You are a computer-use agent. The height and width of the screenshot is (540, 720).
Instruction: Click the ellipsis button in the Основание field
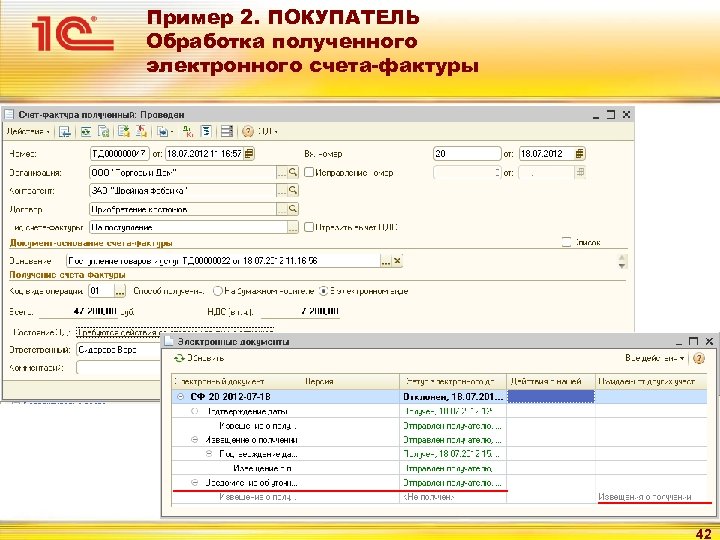(x=386, y=261)
